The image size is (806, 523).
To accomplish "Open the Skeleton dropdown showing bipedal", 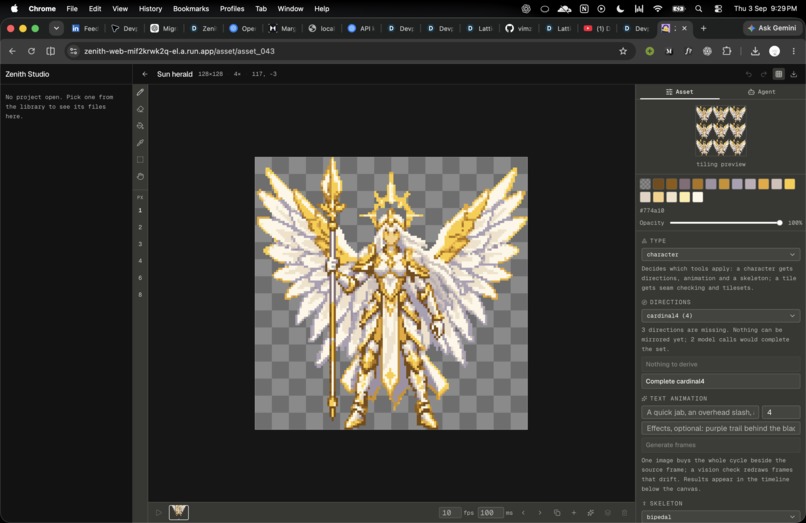I will (720, 517).
